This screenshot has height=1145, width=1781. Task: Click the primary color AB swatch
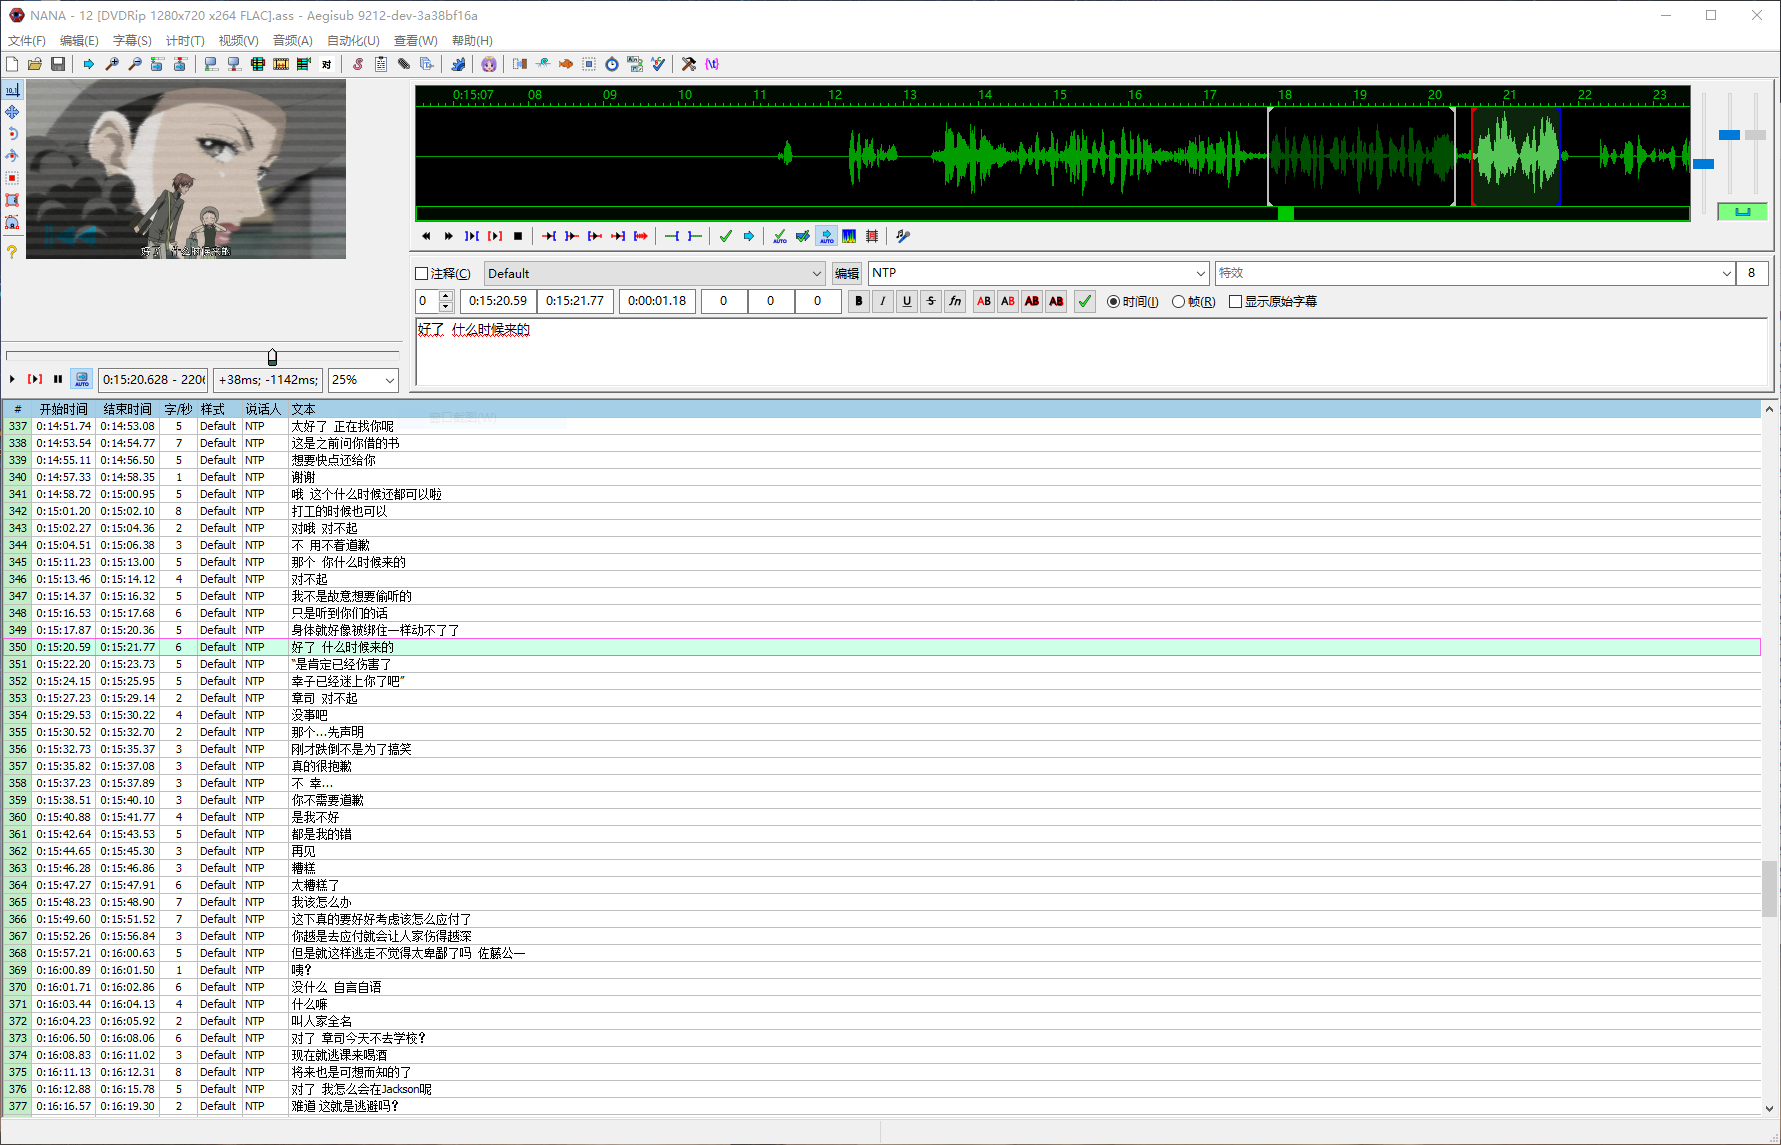(x=984, y=301)
